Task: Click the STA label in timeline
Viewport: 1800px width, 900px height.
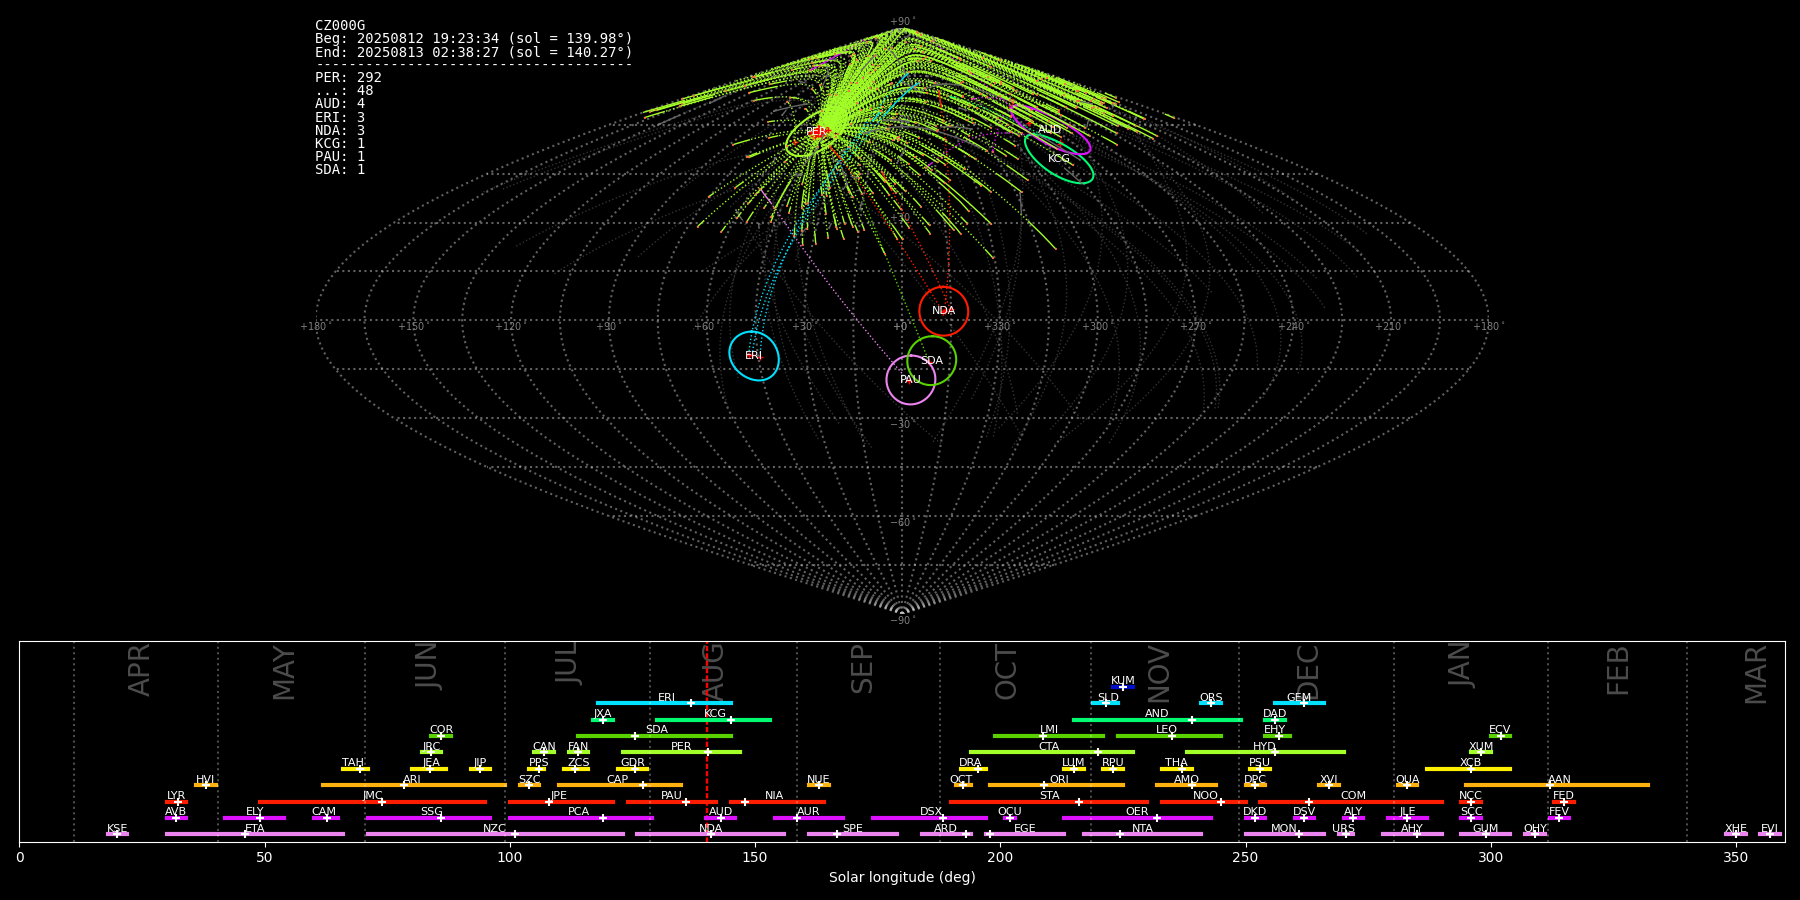Action: [x=1049, y=796]
